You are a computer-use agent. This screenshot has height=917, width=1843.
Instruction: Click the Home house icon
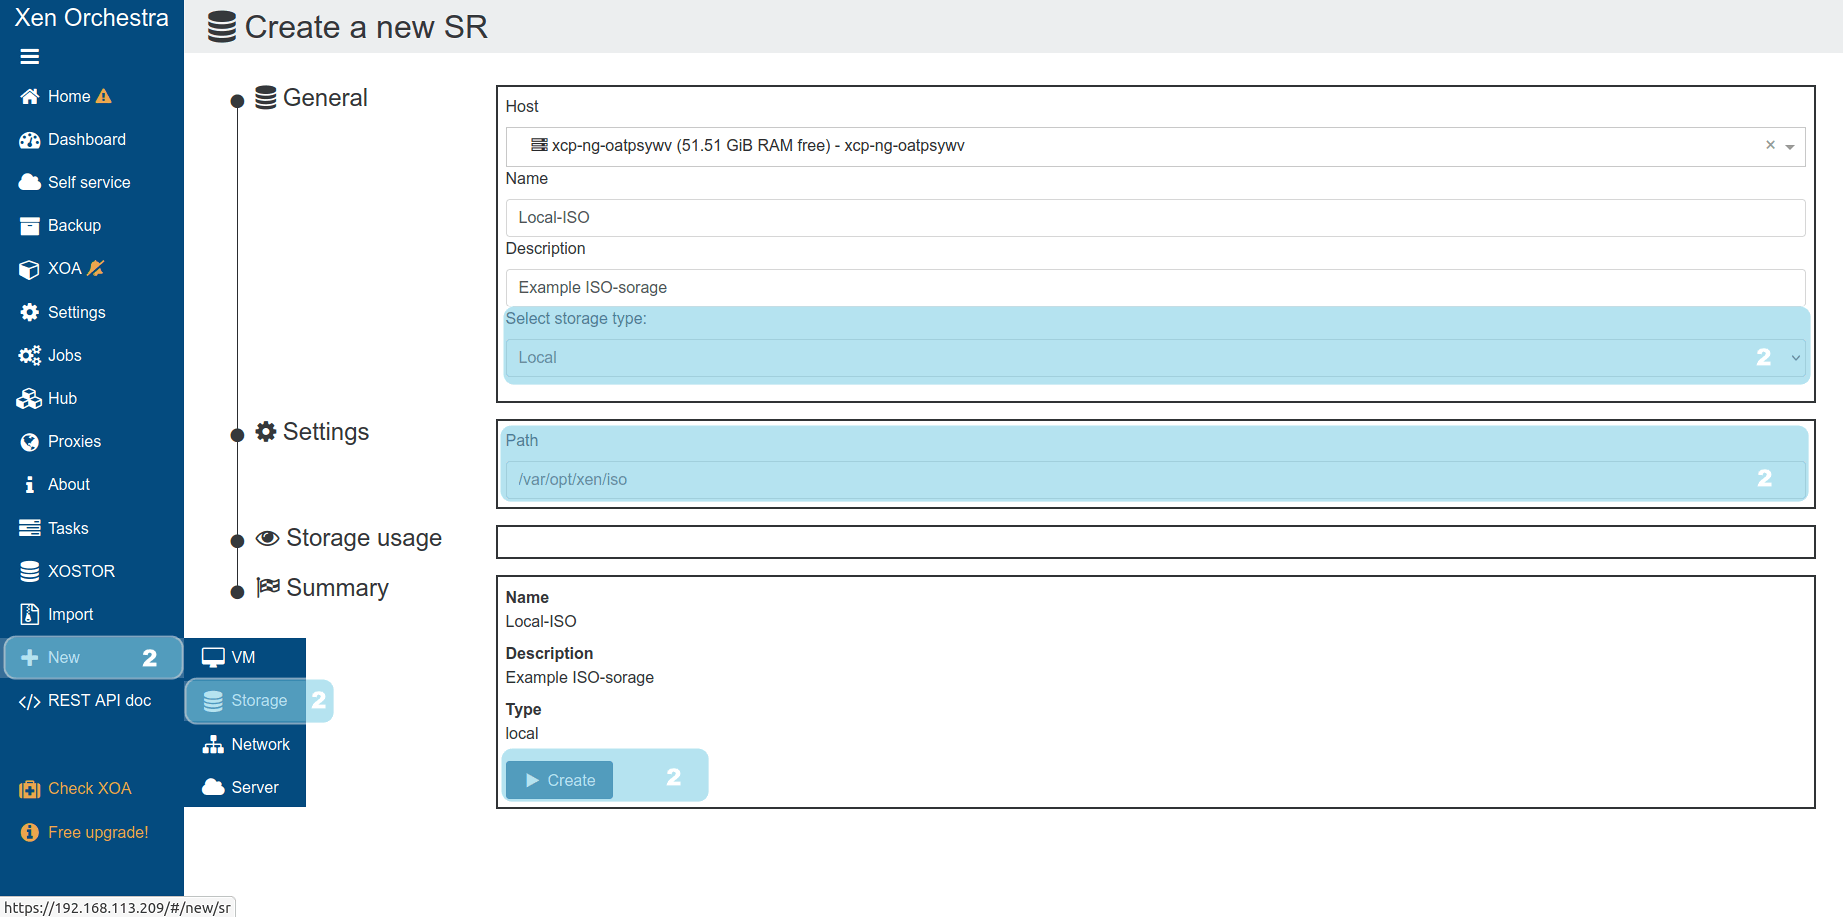coord(30,97)
